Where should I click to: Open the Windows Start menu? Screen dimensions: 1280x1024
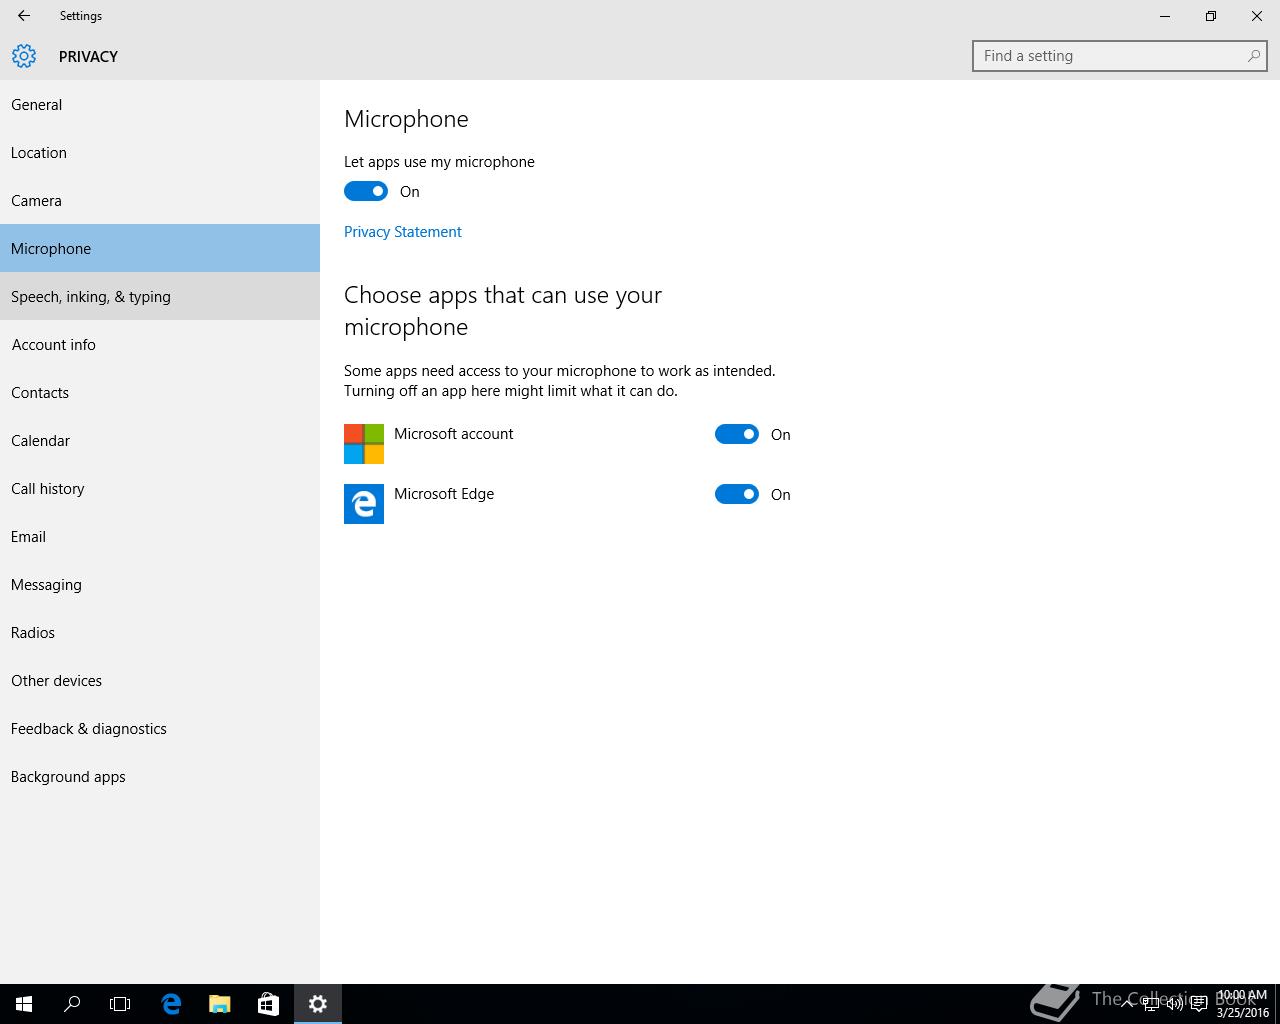pyautogui.click(x=24, y=1004)
